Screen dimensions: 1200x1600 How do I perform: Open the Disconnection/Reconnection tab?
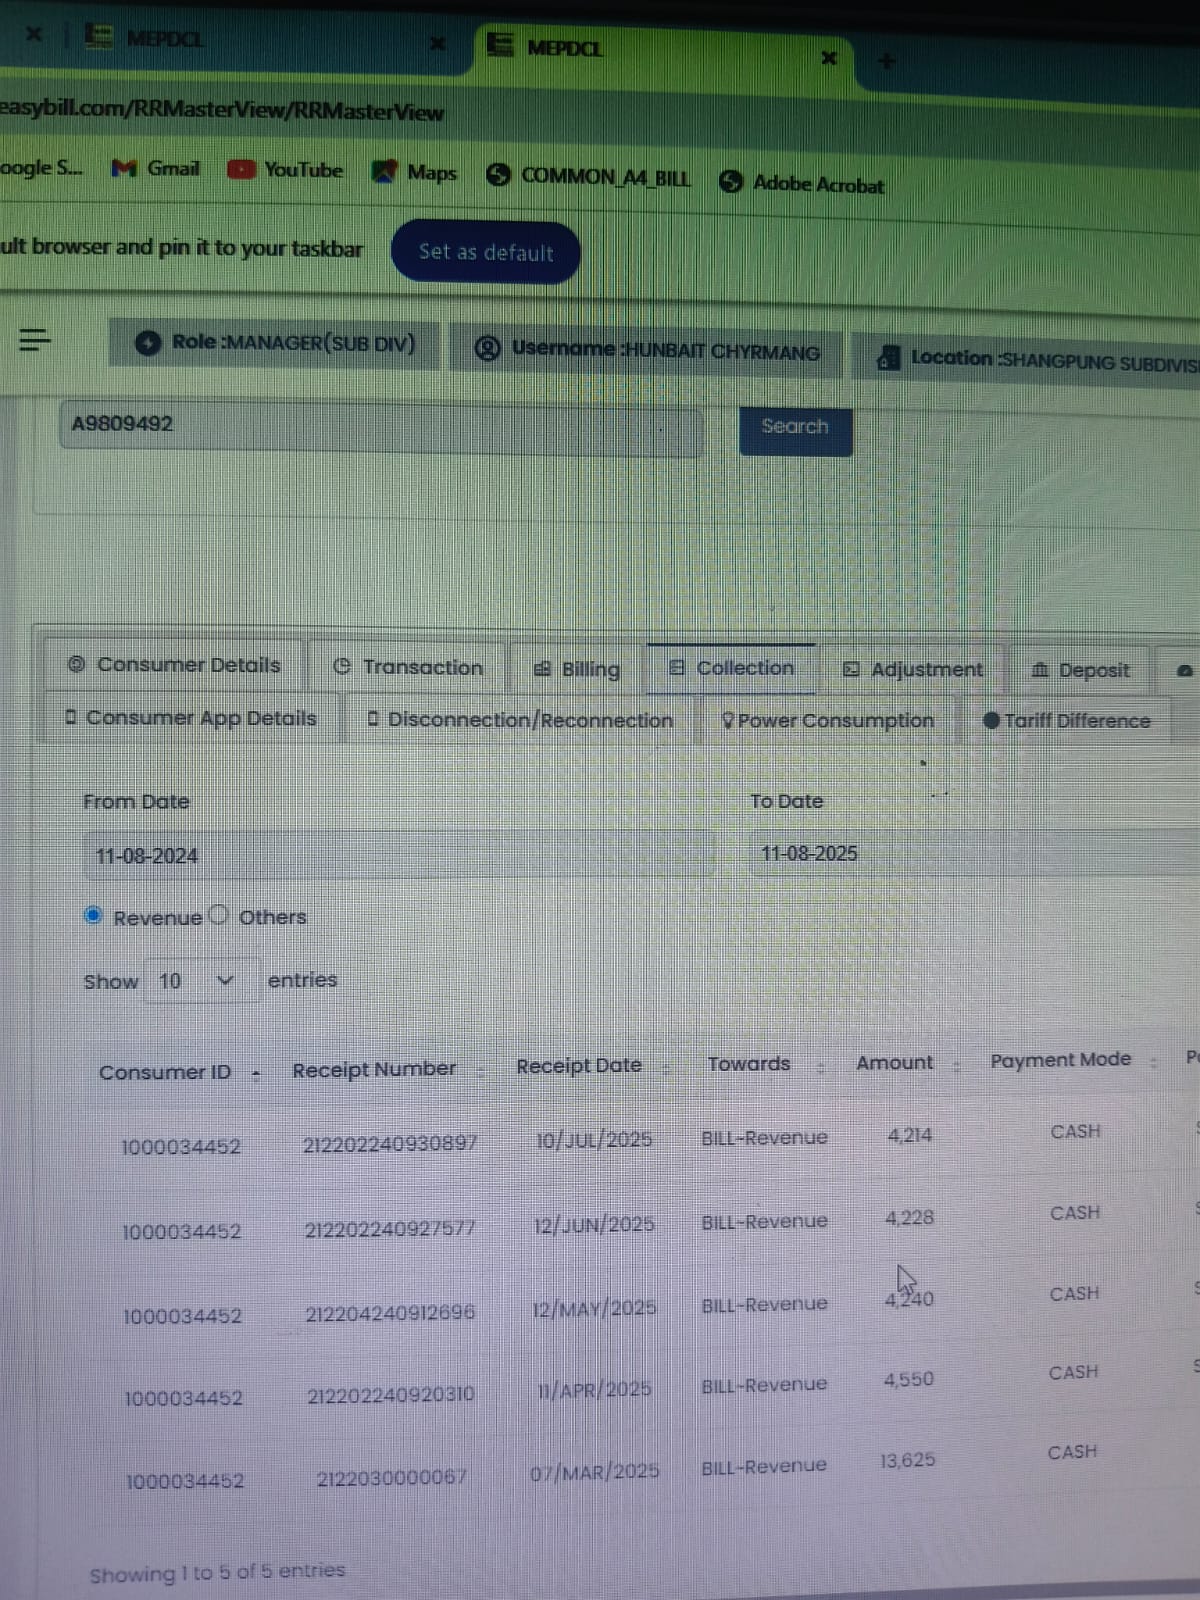coord(520,720)
